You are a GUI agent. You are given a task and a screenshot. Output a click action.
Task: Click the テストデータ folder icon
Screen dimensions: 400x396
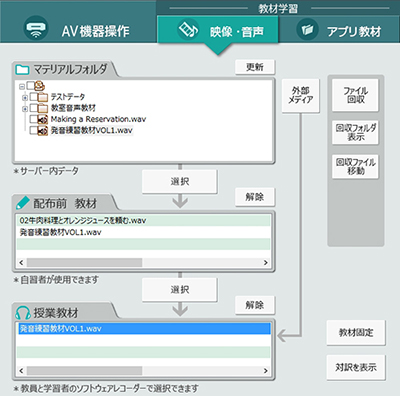tap(43, 97)
